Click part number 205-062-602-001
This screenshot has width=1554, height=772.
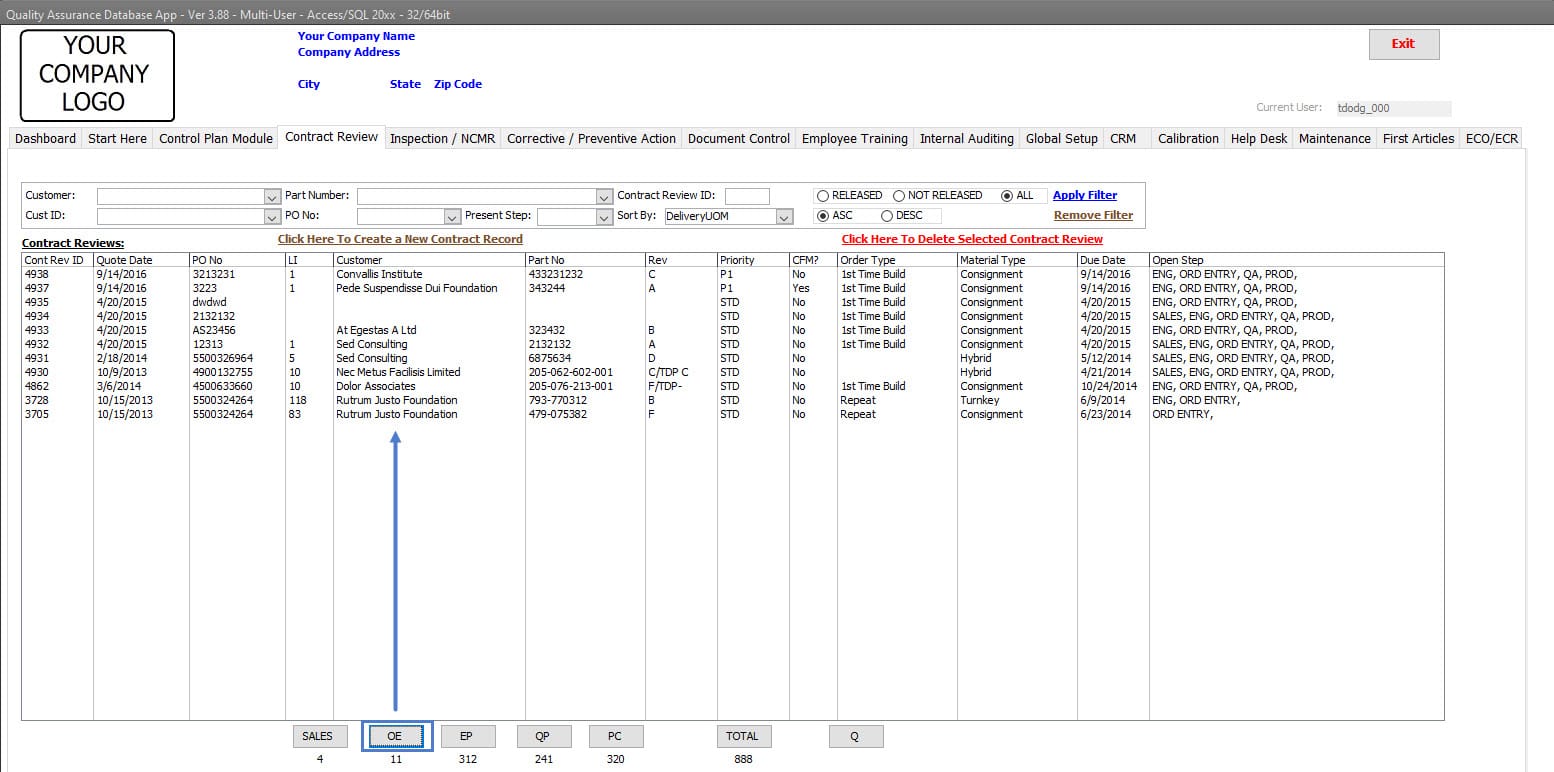[x=571, y=372]
